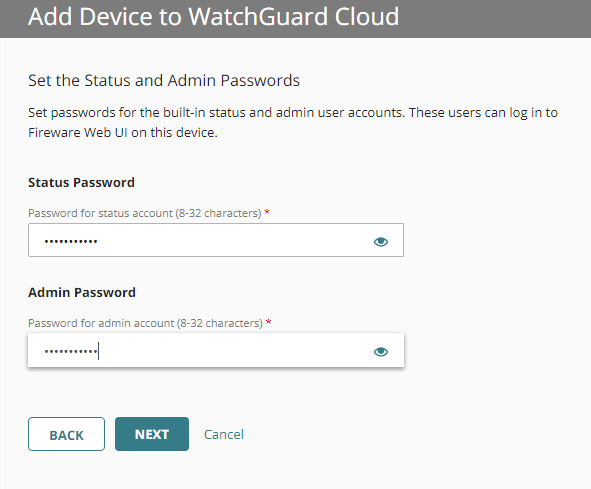Image resolution: width=591 pixels, height=489 pixels.
Task: Place cursor after dots in admin password box
Action: (x=99, y=351)
